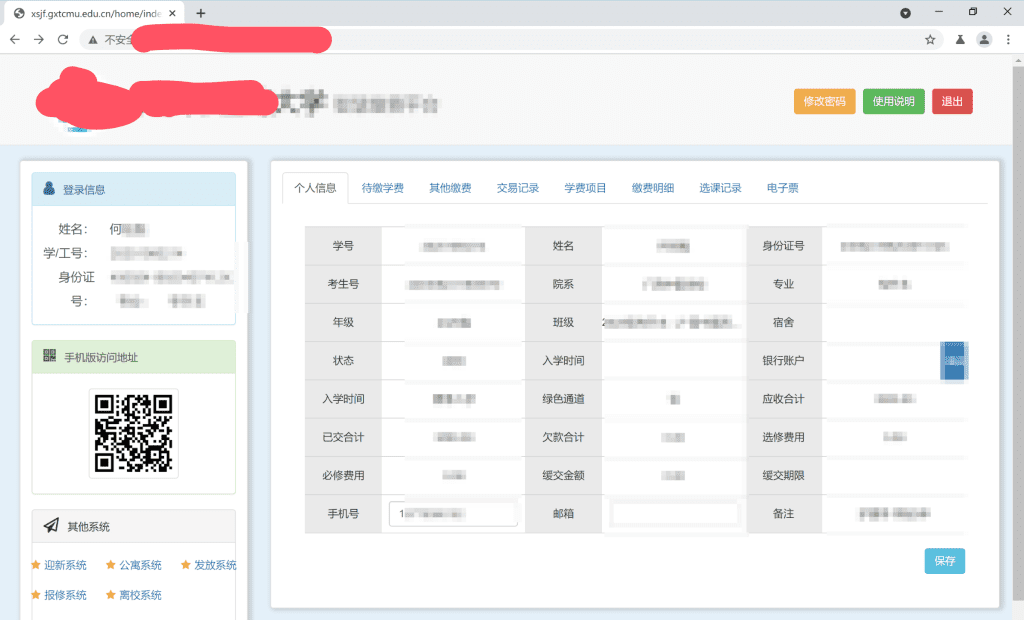Click the 邮箱 input field
Screen dimensions: 1024x620
coord(675,514)
